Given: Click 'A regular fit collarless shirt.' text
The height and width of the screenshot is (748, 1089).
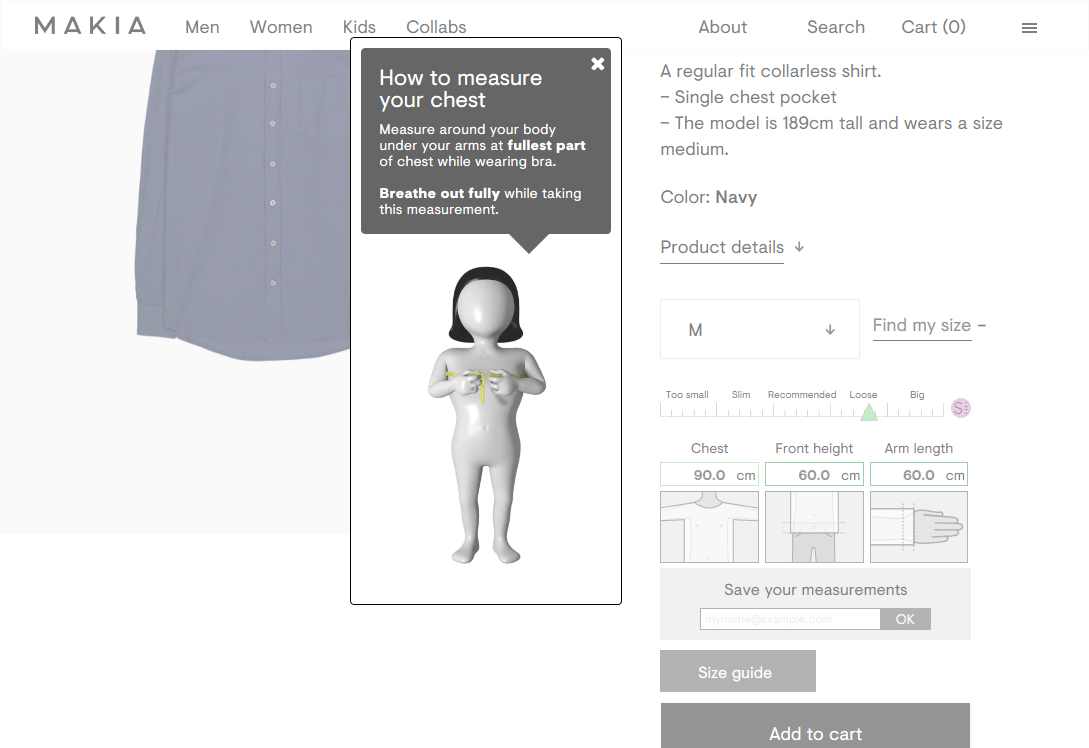Looking at the screenshot, I should [x=771, y=72].
